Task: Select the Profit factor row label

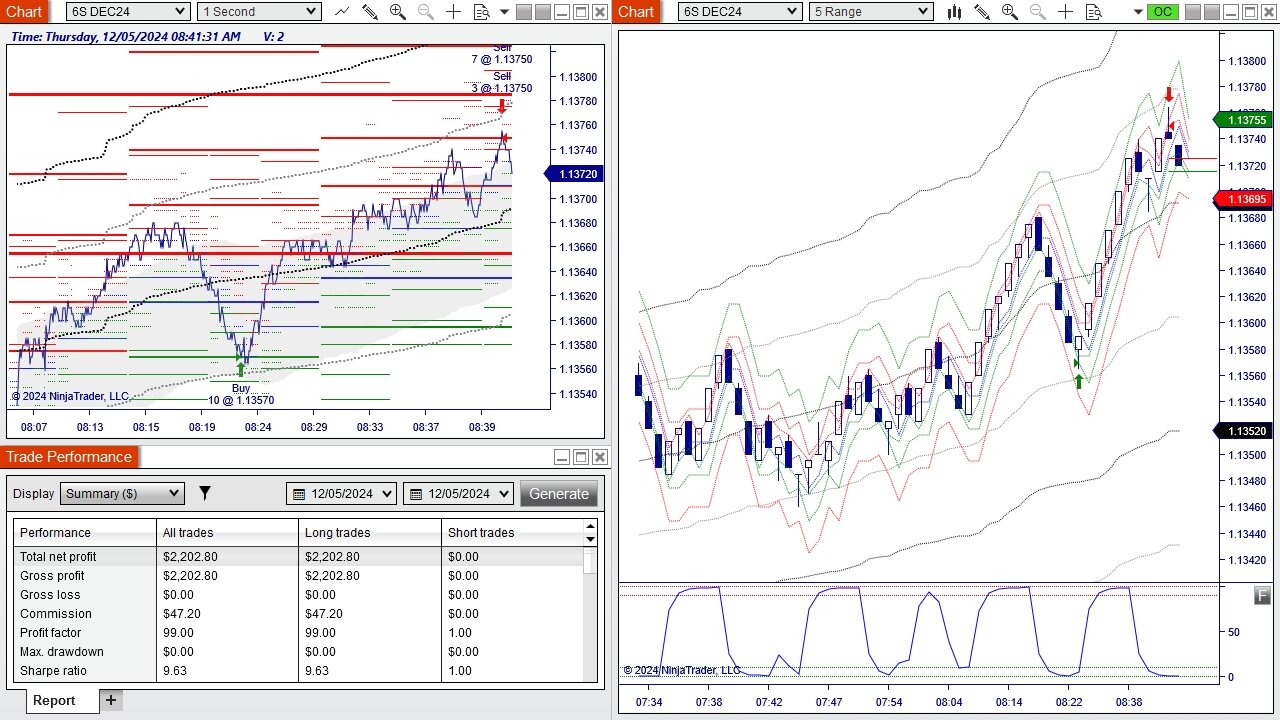Action: pyautogui.click(x=51, y=633)
